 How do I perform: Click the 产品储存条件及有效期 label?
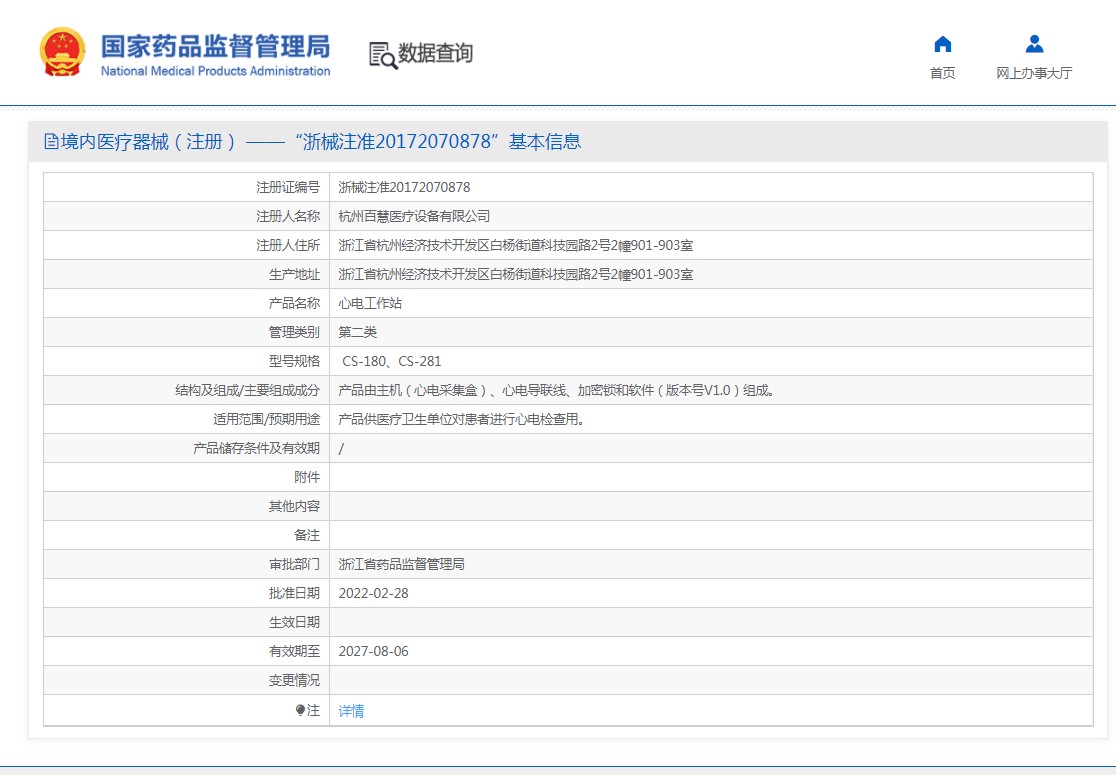256,448
